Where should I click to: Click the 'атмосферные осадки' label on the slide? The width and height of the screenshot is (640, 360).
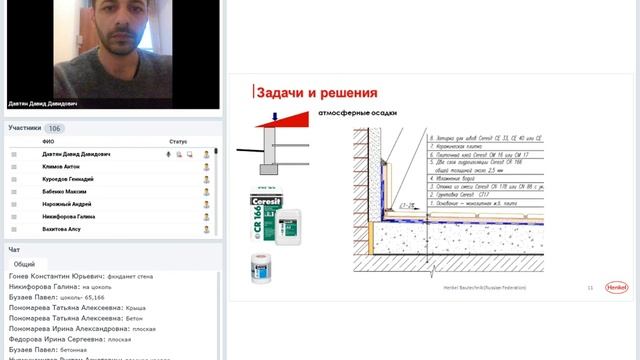pyautogui.click(x=358, y=113)
